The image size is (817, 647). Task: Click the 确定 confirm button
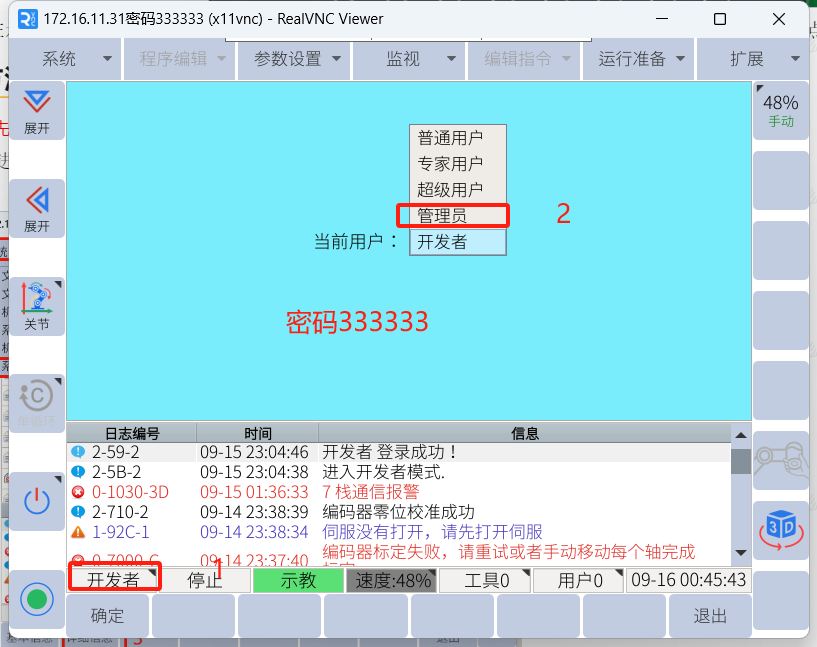point(107,615)
